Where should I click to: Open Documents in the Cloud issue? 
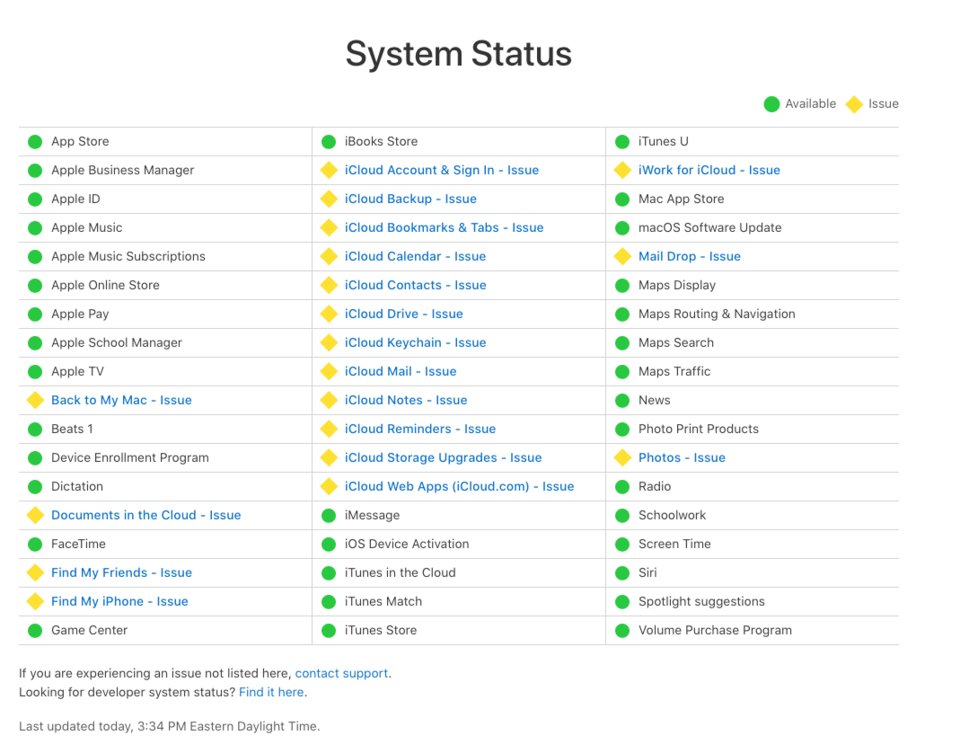click(146, 516)
